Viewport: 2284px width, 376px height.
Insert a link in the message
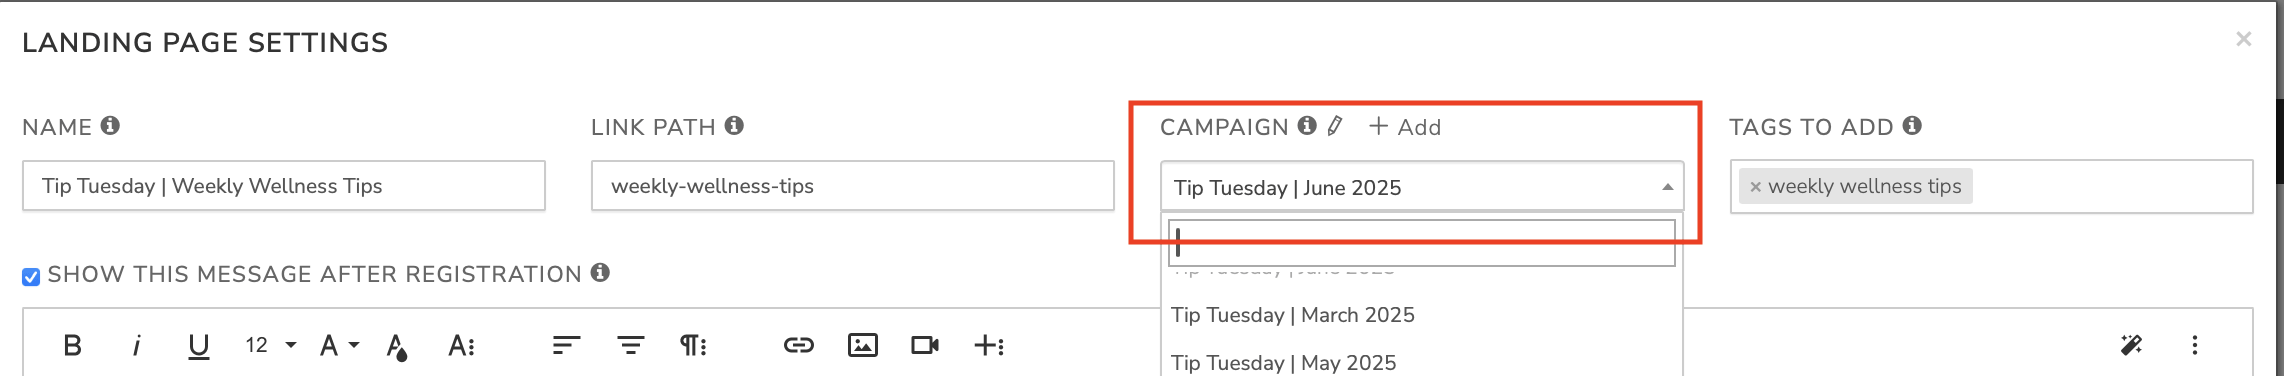[x=798, y=345]
